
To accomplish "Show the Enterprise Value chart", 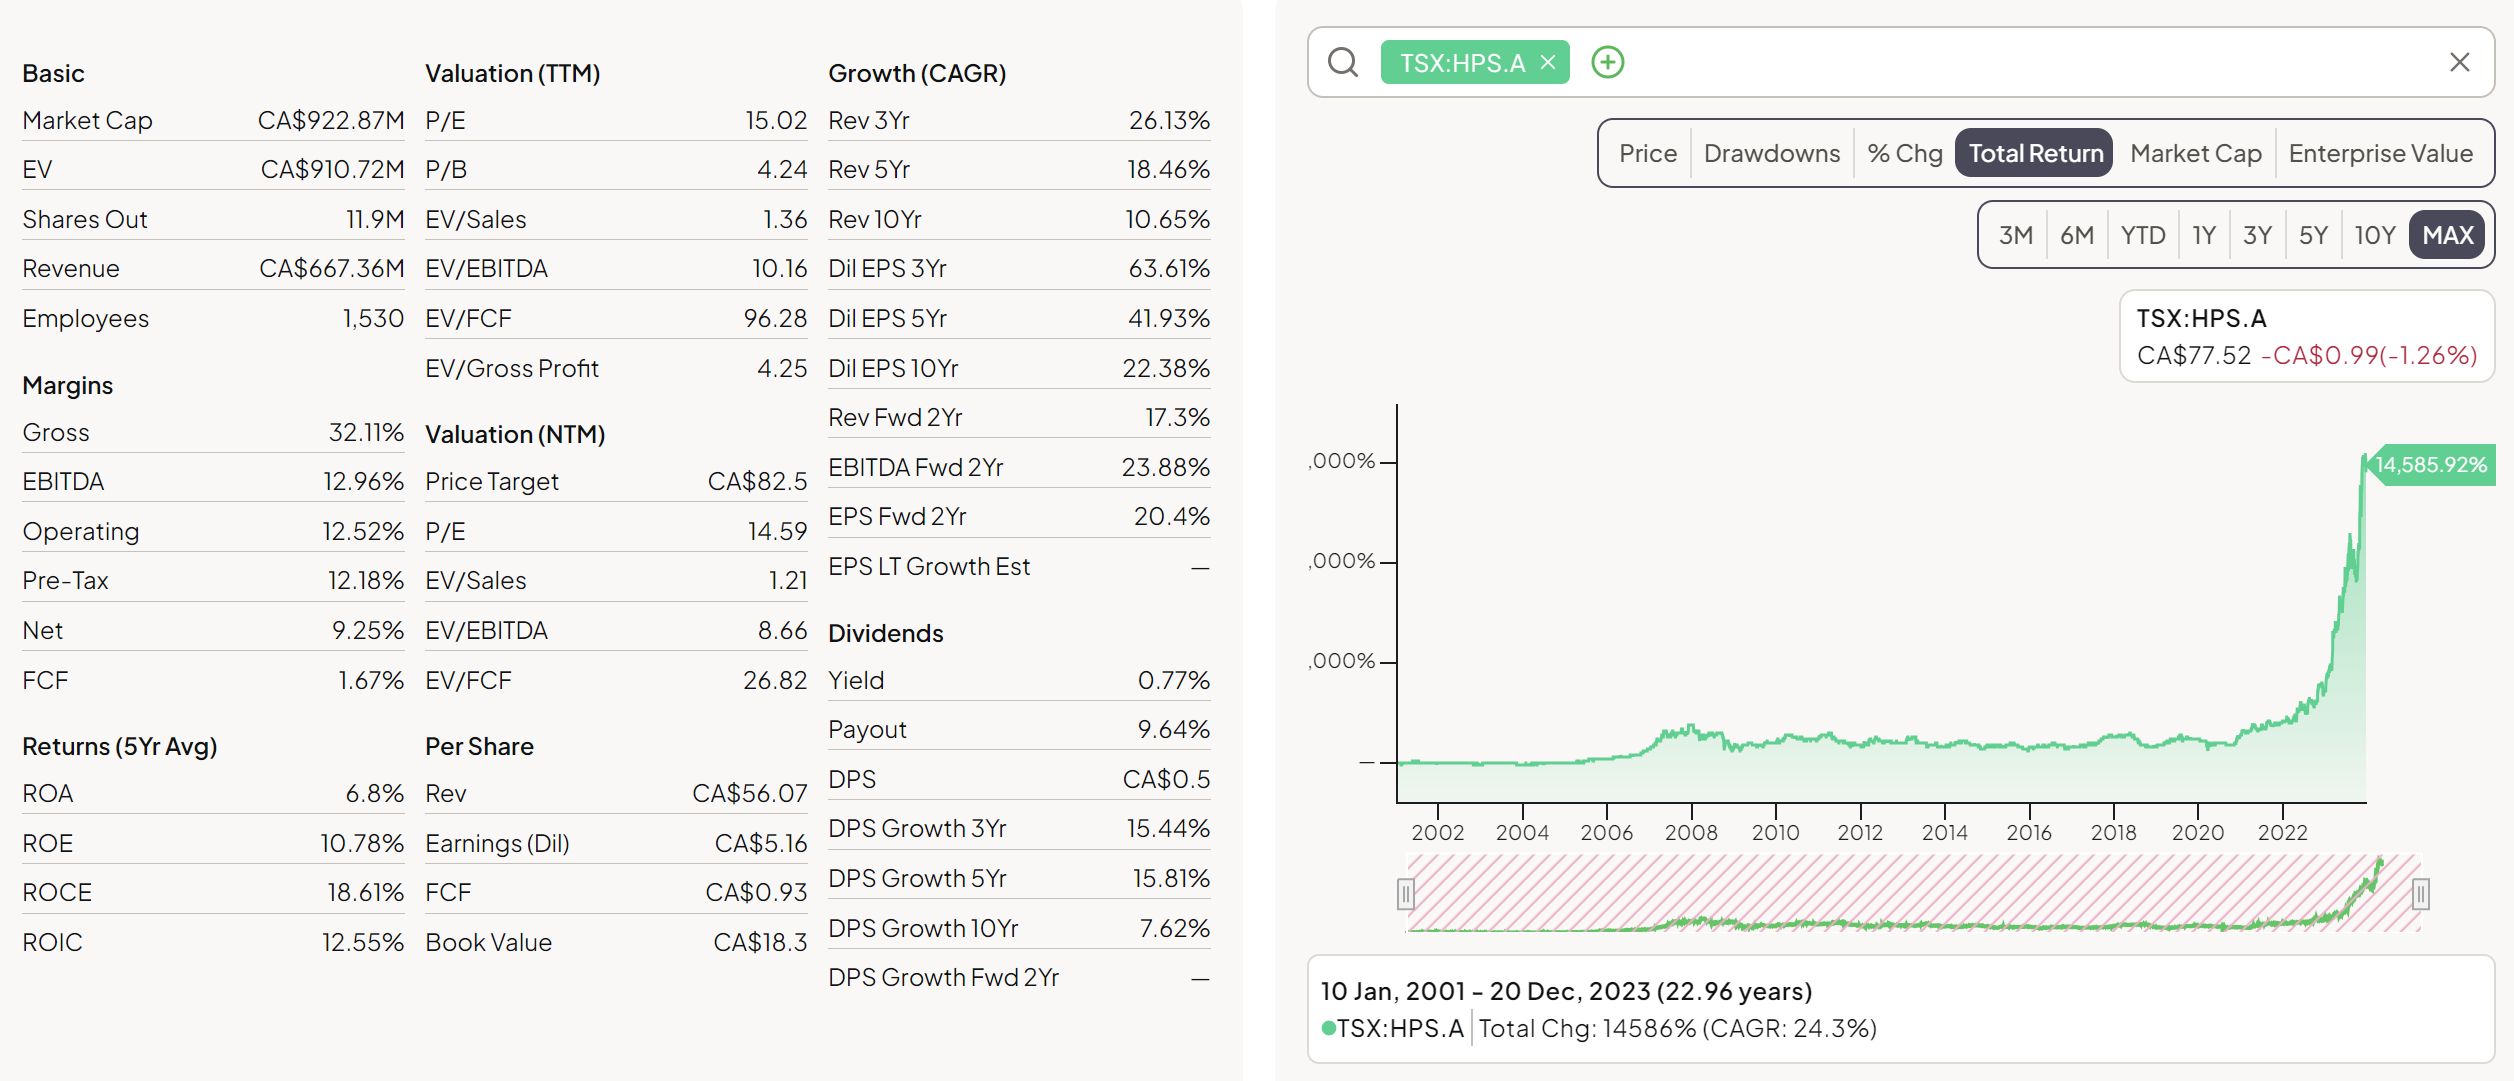I will point(2380,153).
